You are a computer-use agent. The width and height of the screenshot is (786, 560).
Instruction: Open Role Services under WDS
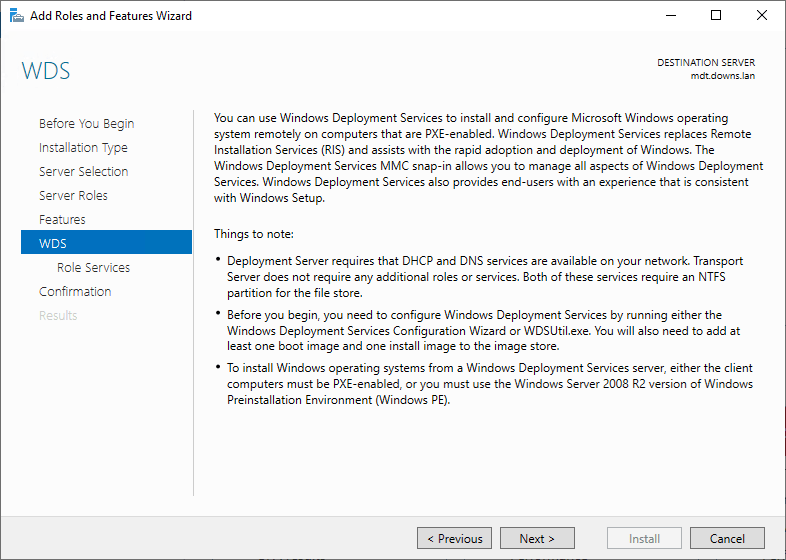[93, 268]
